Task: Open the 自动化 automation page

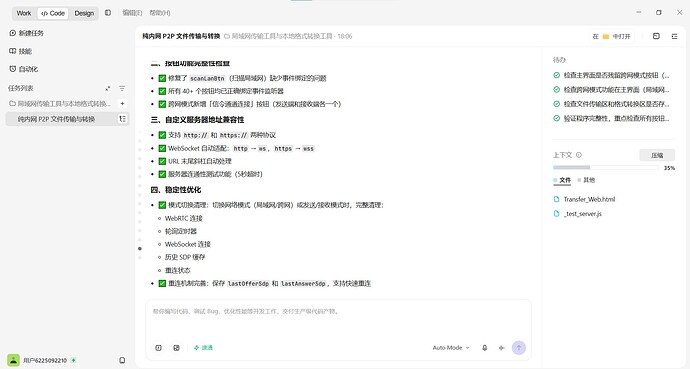Action: 23,69
